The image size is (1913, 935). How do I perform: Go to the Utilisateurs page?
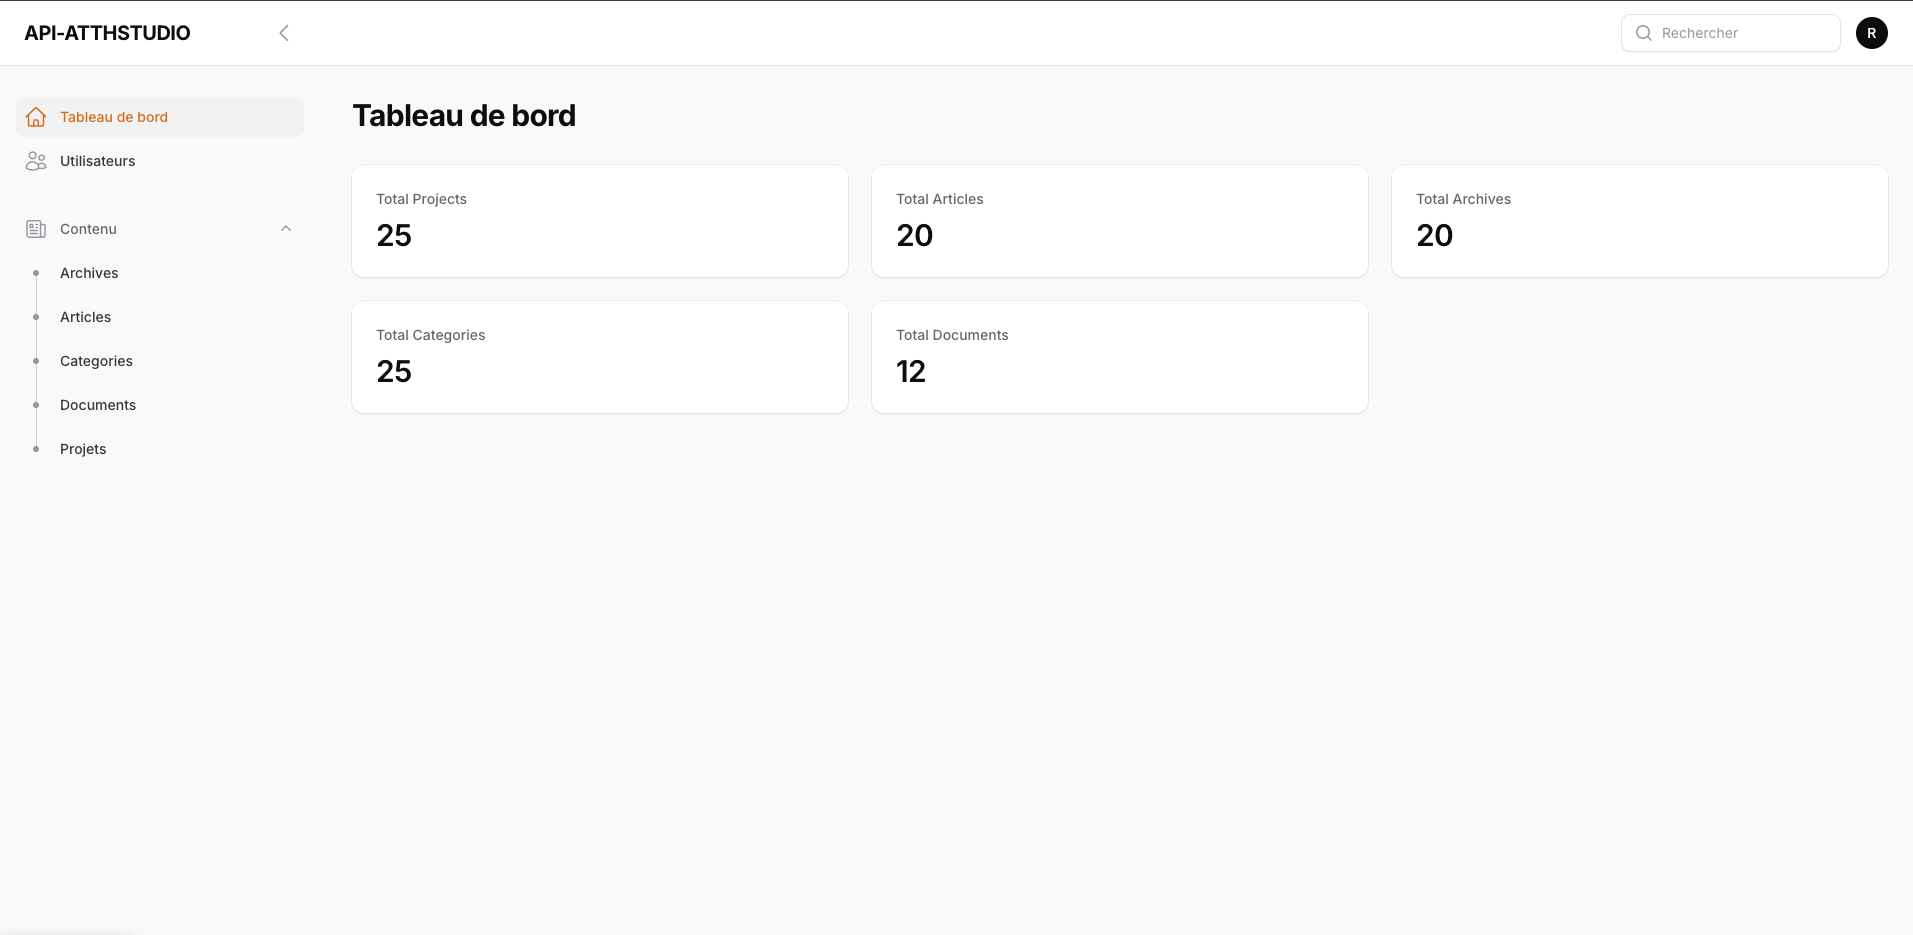pos(97,161)
